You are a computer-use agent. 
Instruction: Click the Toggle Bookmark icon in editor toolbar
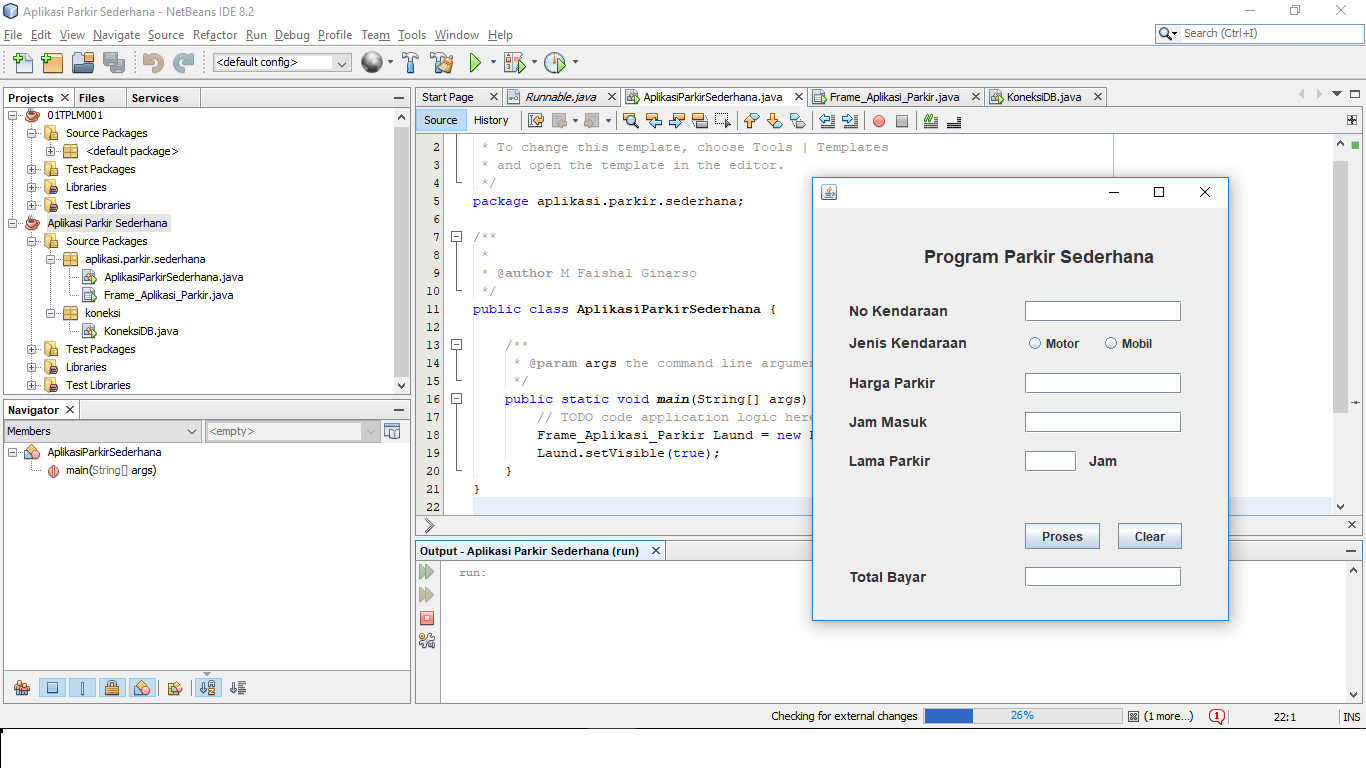point(699,120)
